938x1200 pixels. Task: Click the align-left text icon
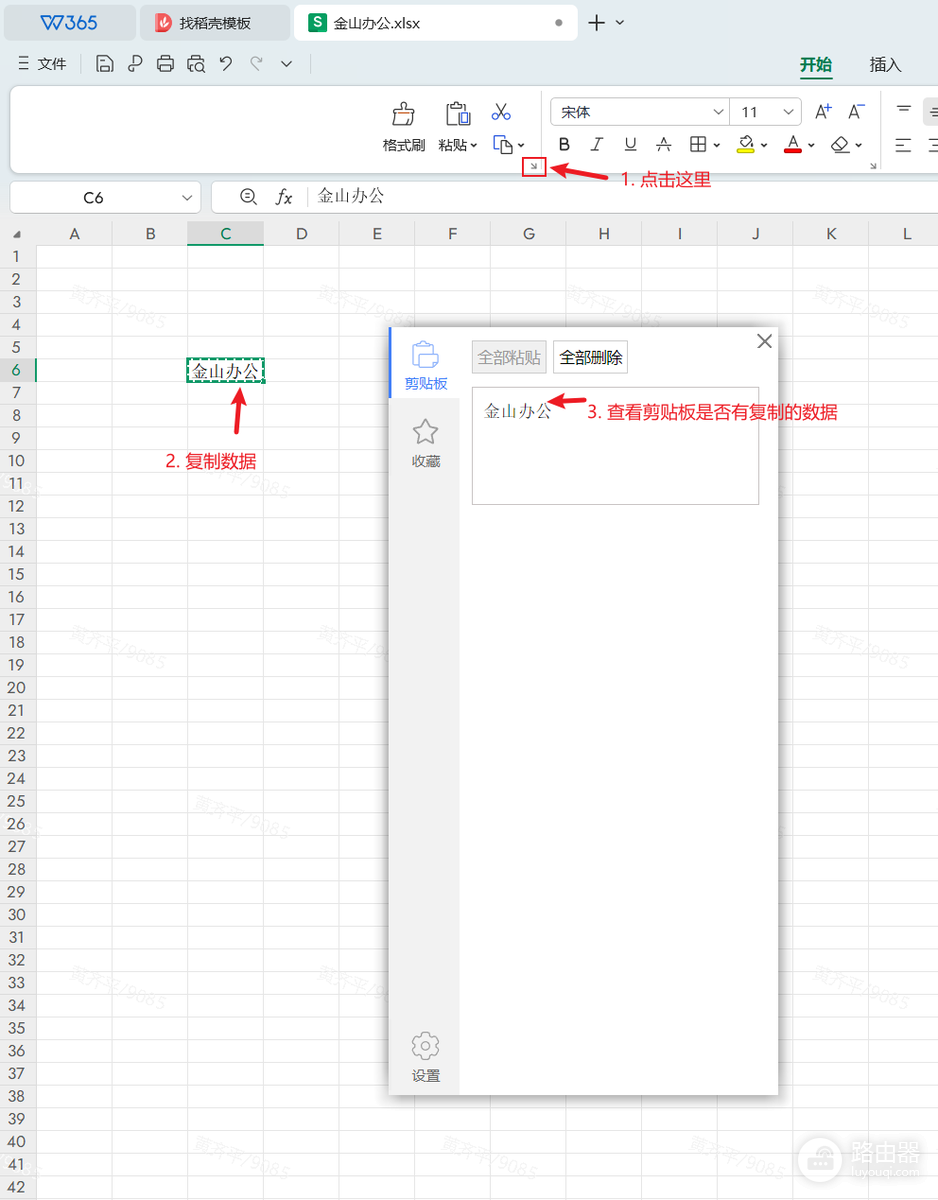click(x=904, y=145)
